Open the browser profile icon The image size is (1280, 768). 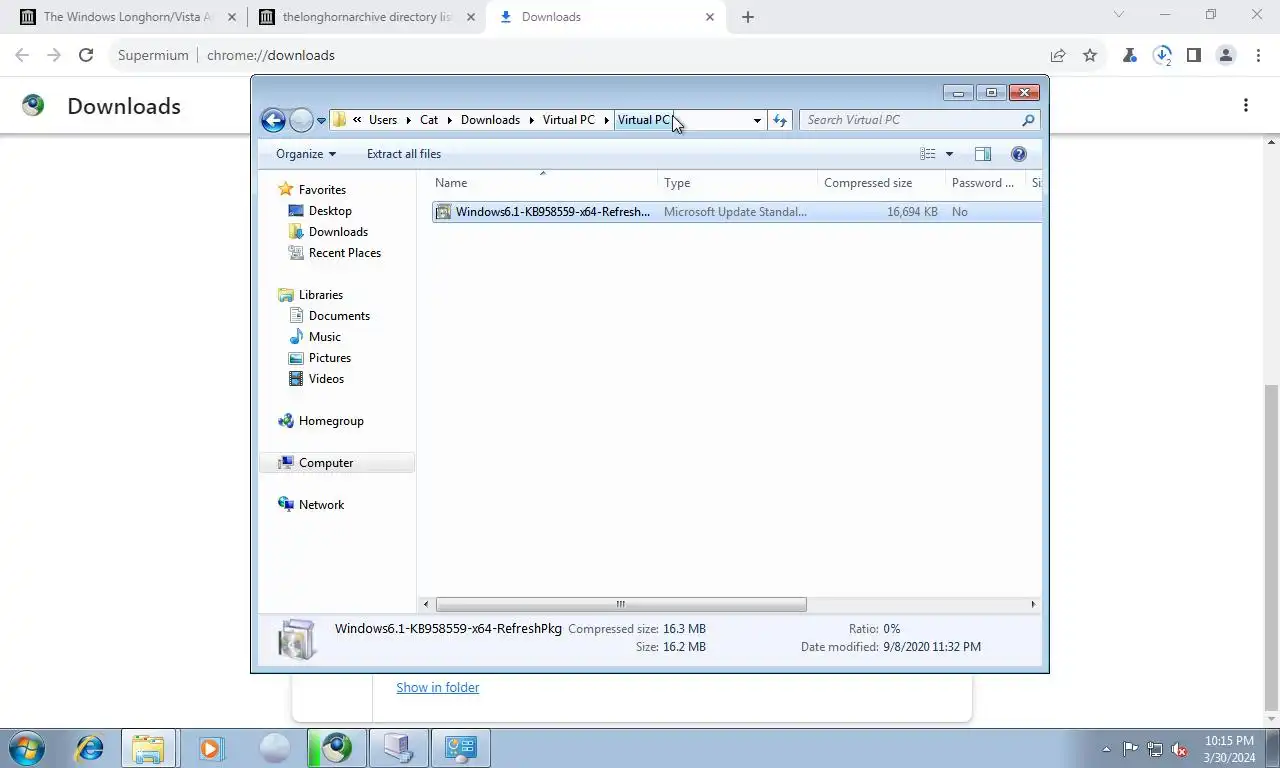(1226, 56)
